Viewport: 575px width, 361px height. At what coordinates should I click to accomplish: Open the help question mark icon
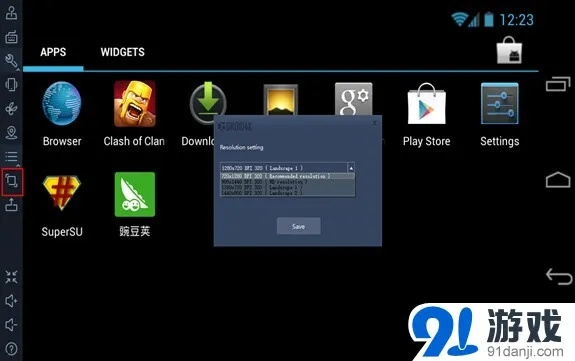[11, 349]
